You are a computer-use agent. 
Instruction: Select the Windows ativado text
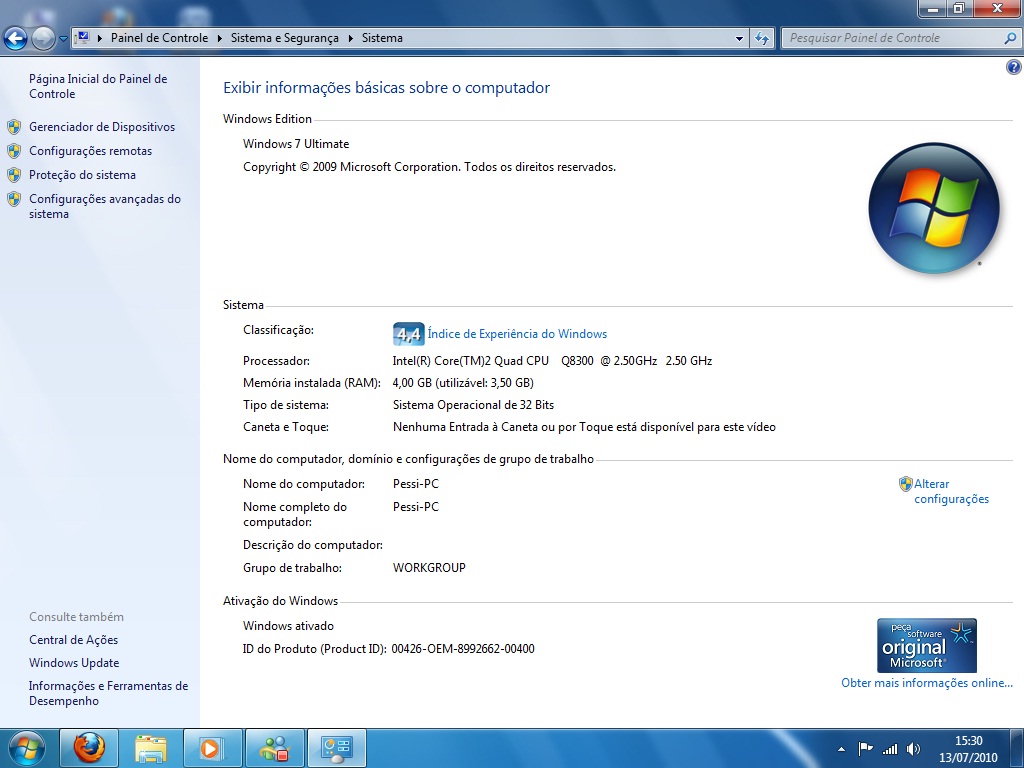coord(288,626)
